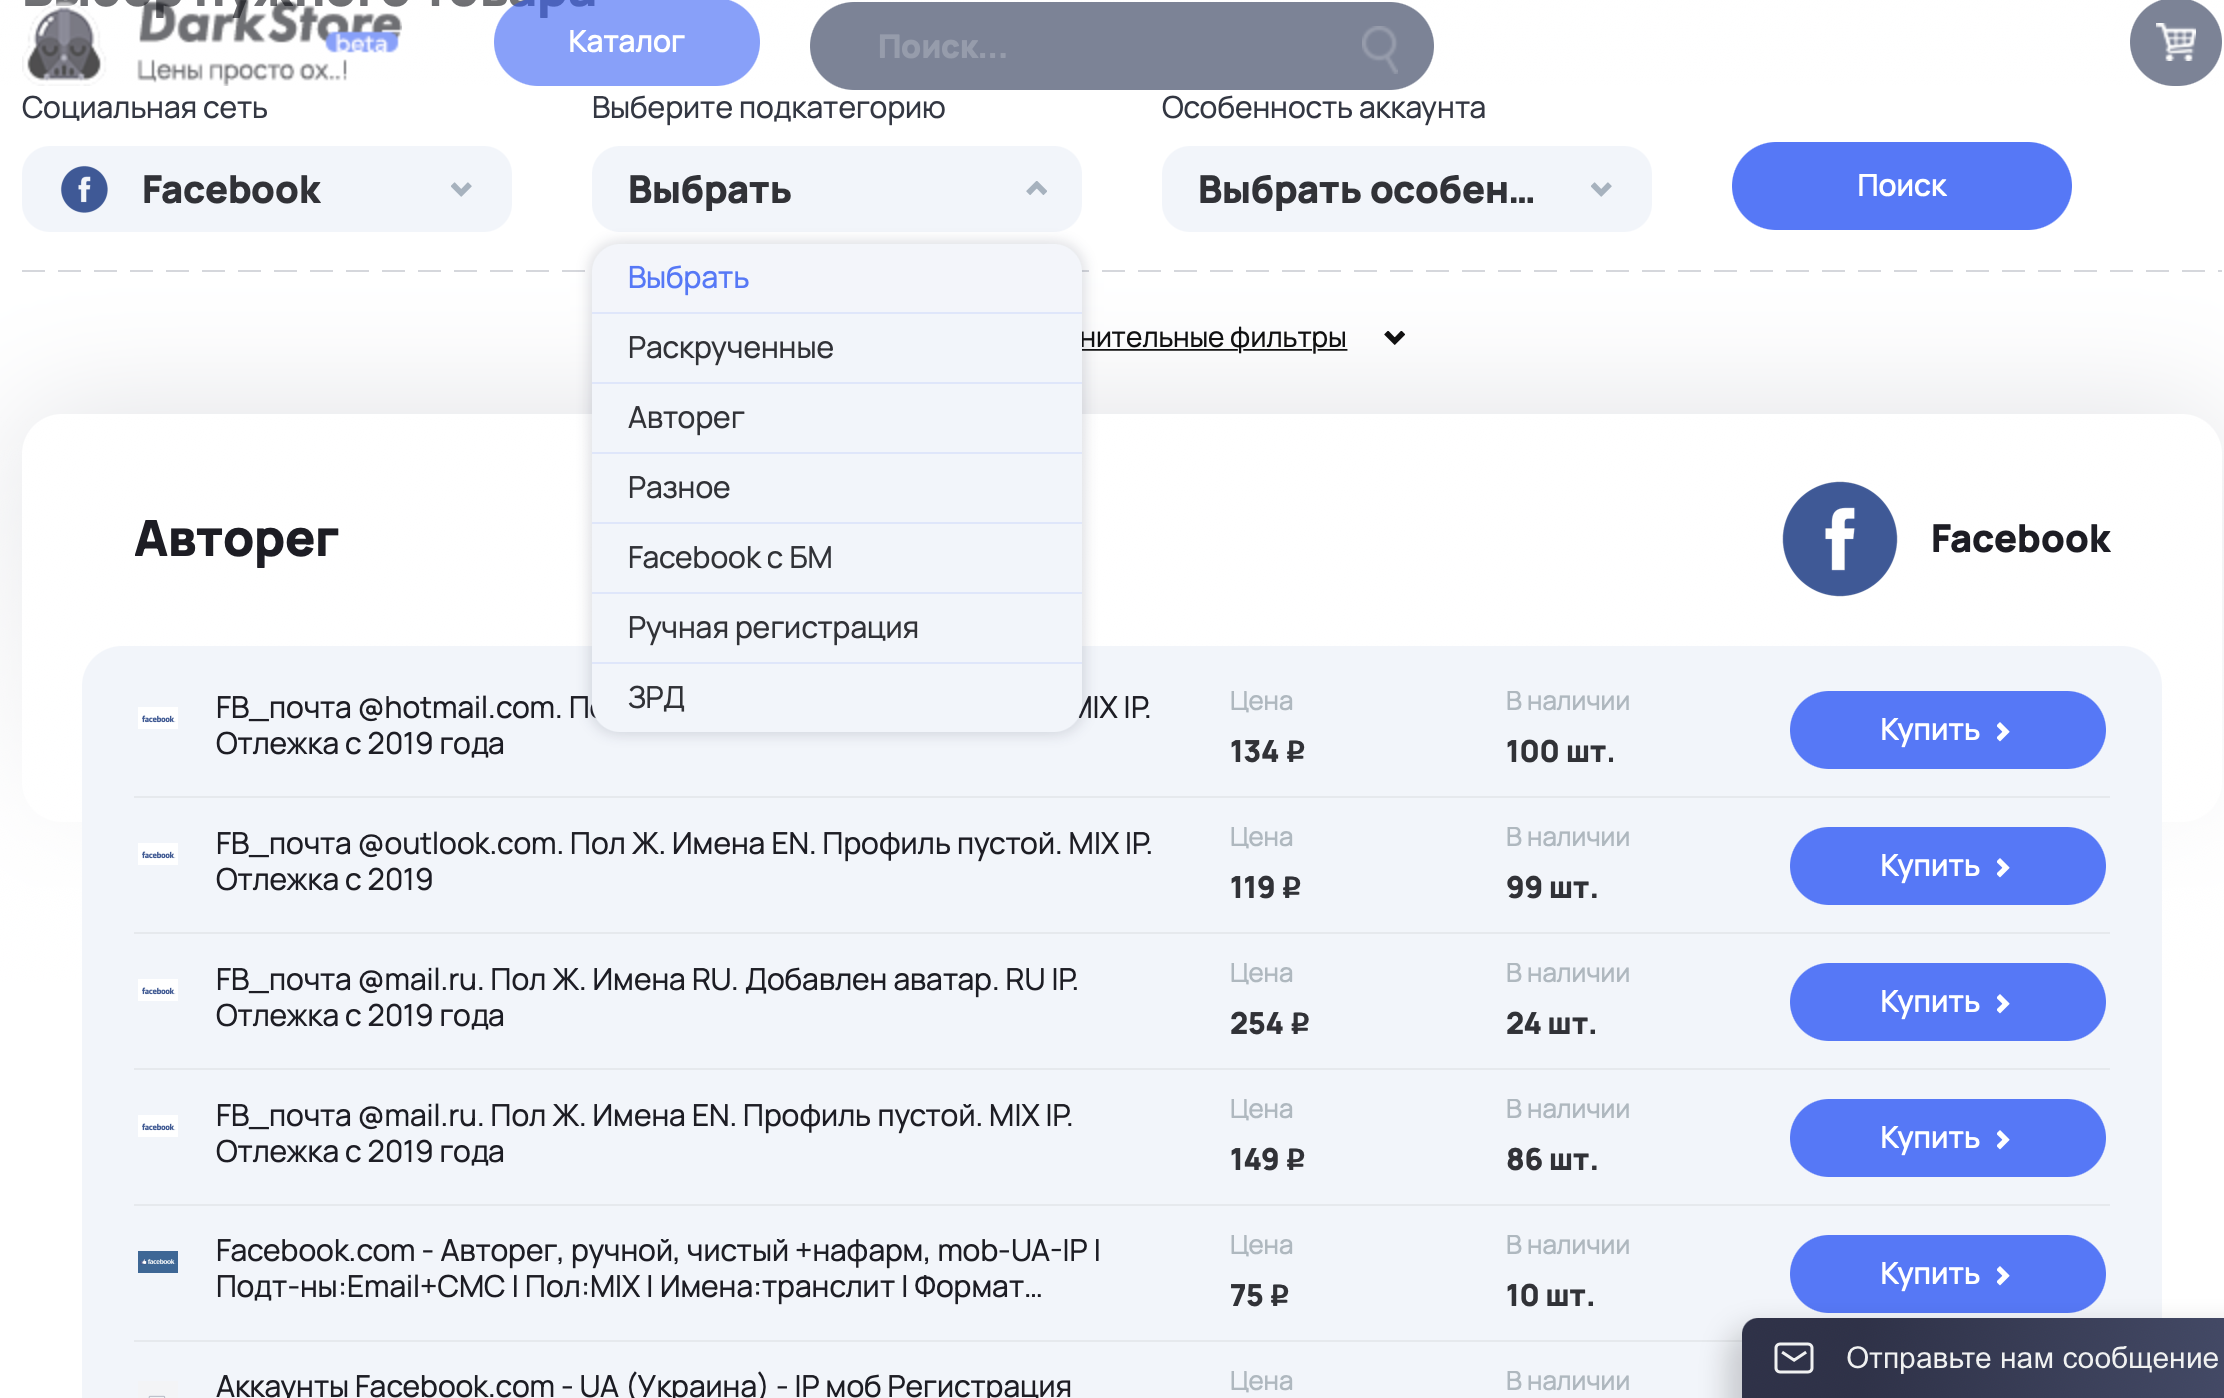
Task: Click Купить for the 254 ₽ listing
Action: [x=1946, y=1002]
